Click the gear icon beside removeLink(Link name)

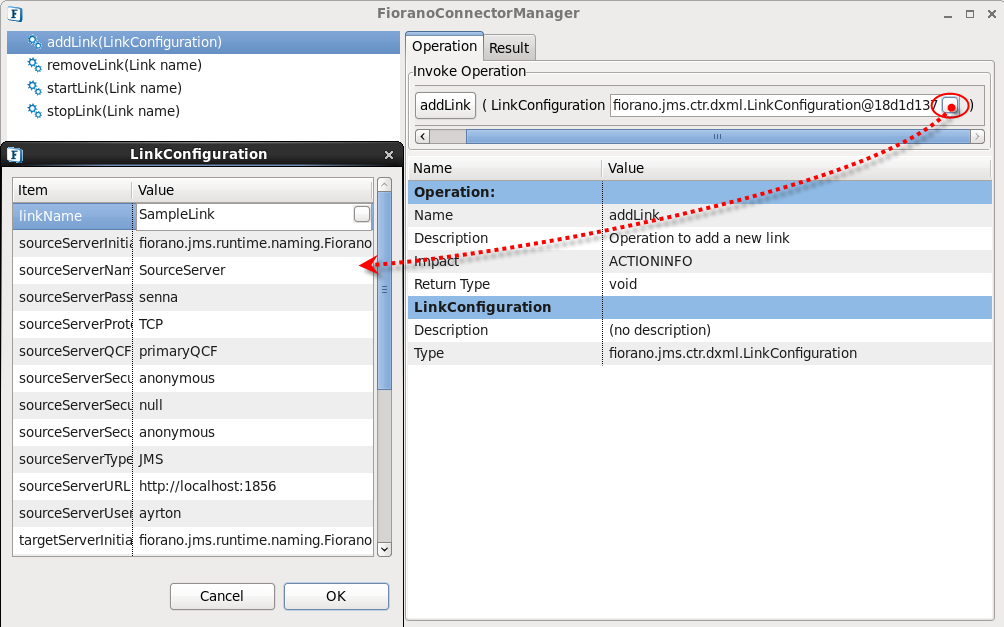pyautogui.click(x=35, y=65)
